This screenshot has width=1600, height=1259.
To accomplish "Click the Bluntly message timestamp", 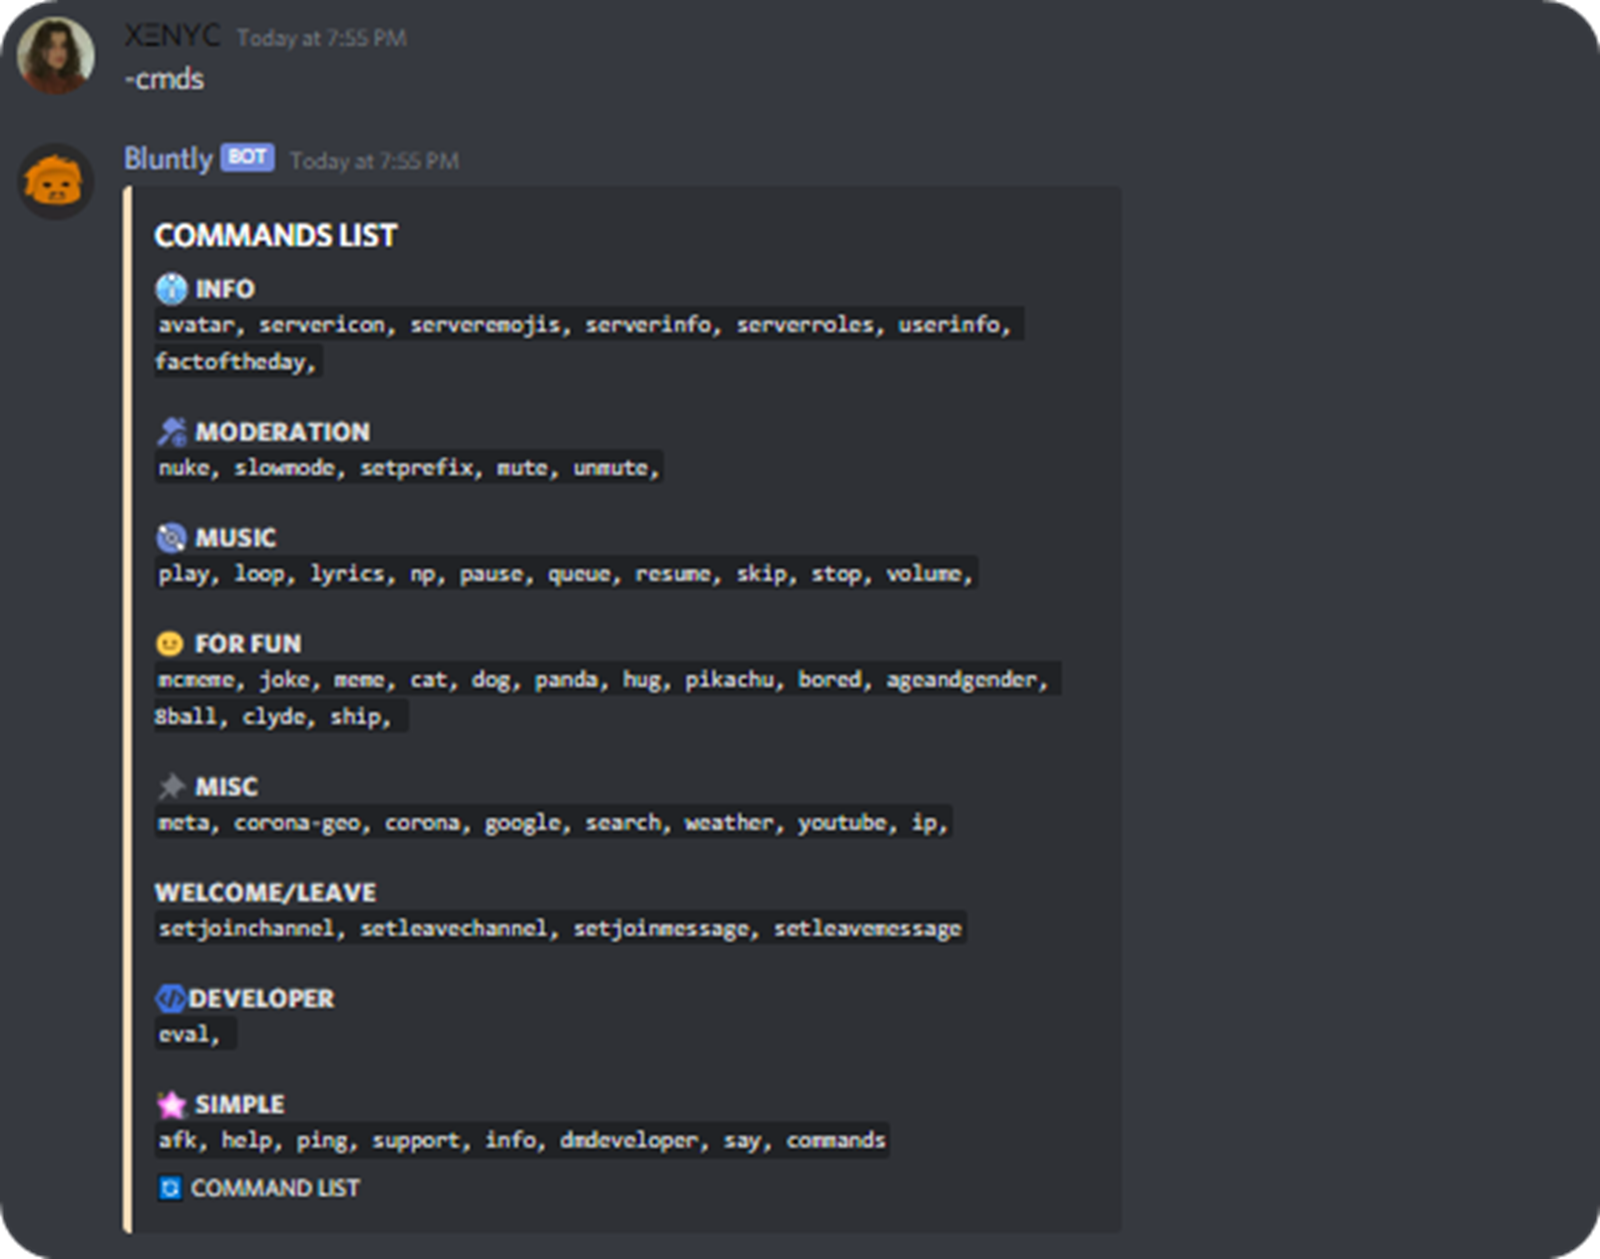I will pyautogui.click(x=374, y=161).
